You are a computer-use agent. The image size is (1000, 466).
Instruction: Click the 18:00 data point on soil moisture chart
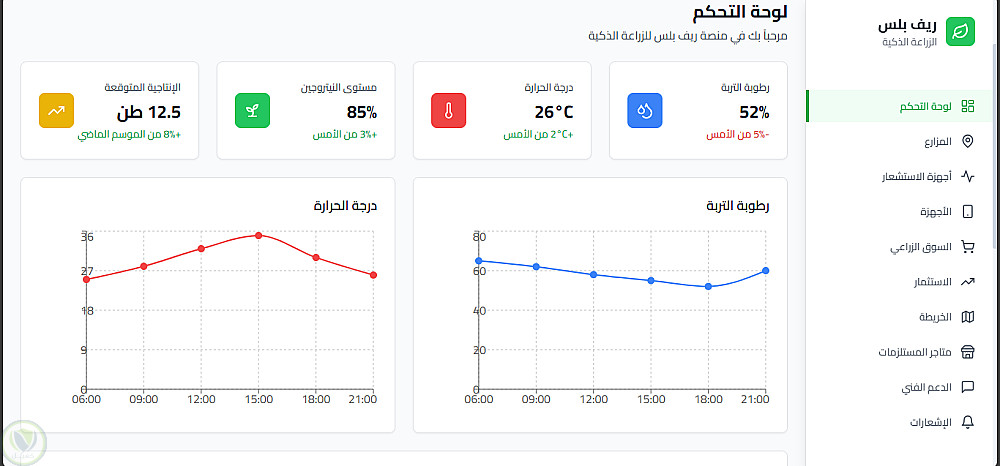708,286
